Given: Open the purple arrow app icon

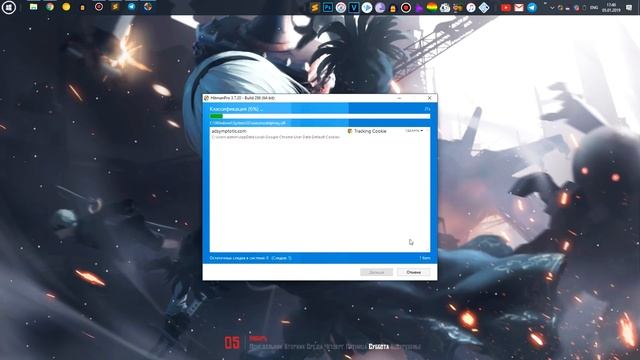Looking at the screenshot, I should (419, 7).
